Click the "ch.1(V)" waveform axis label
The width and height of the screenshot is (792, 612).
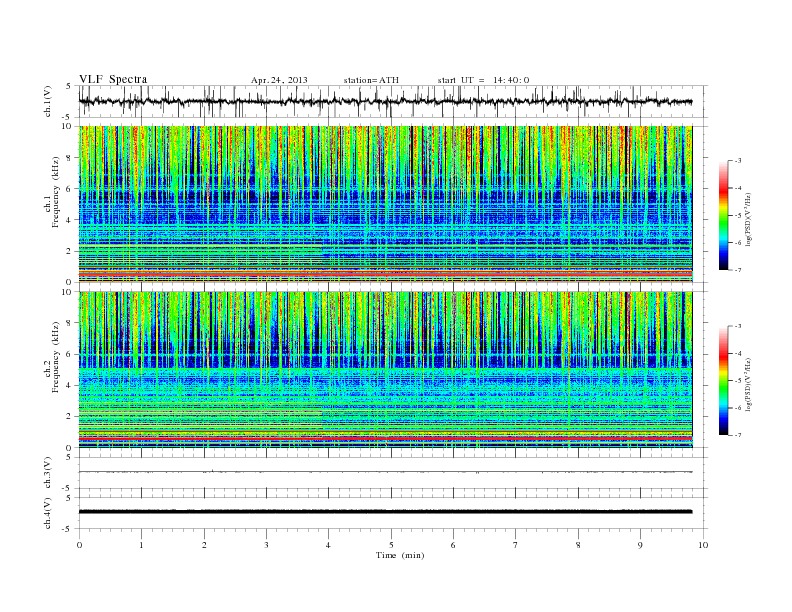point(48,101)
